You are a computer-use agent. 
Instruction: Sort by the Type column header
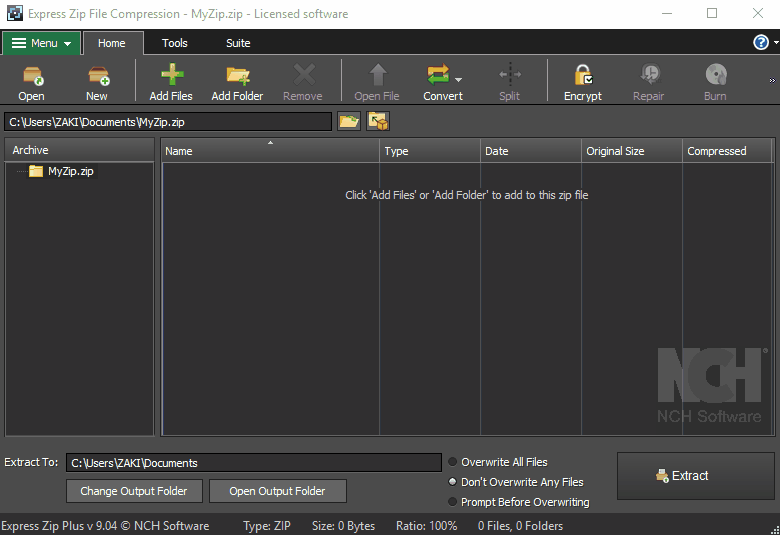[x=430, y=151]
